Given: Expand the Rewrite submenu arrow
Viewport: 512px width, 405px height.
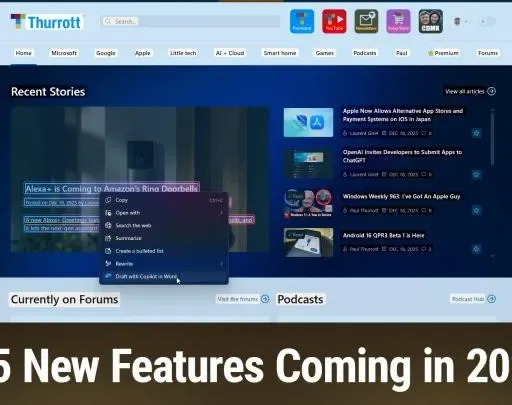Looking at the screenshot, I should coord(222,264).
